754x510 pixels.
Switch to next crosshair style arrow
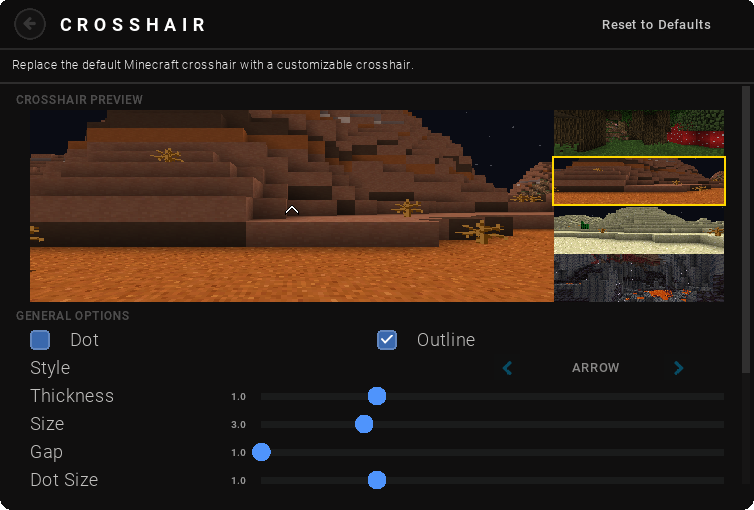click(679, 368)
